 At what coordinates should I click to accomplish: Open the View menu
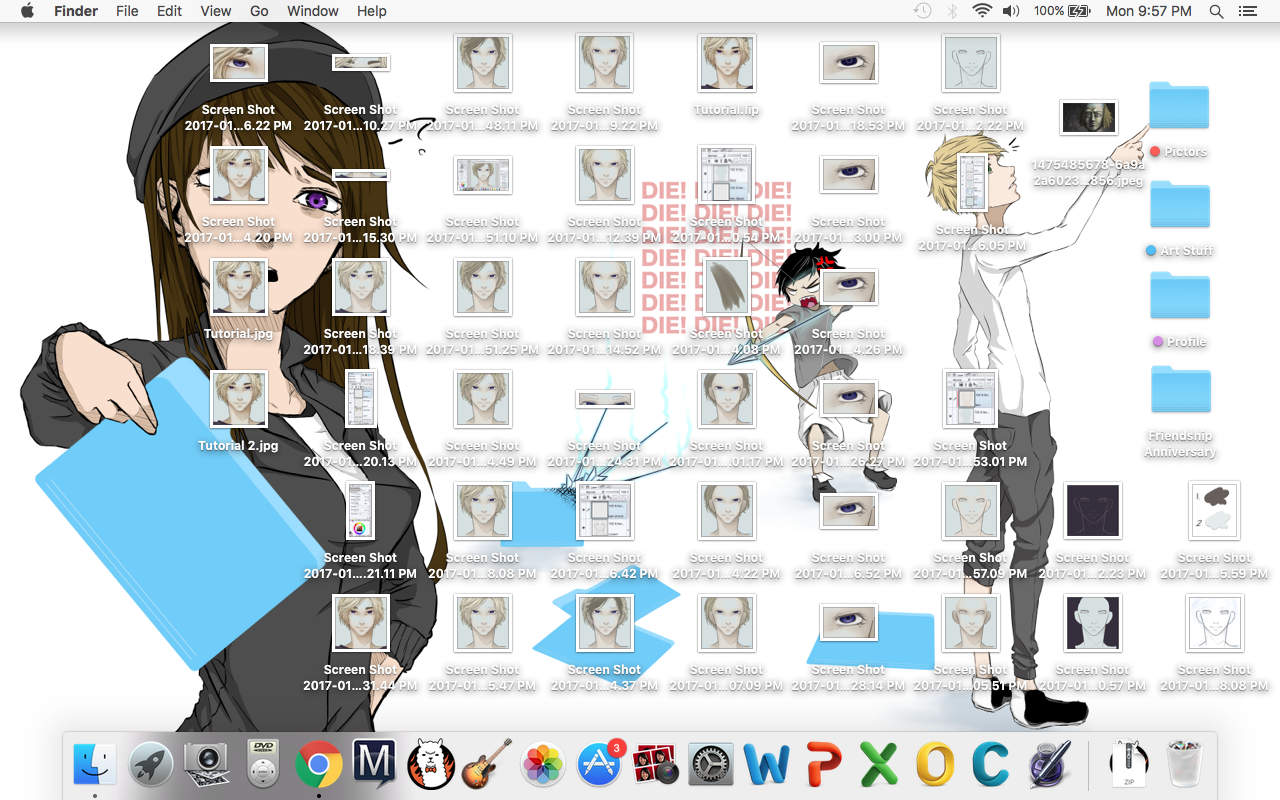point(216,11)
